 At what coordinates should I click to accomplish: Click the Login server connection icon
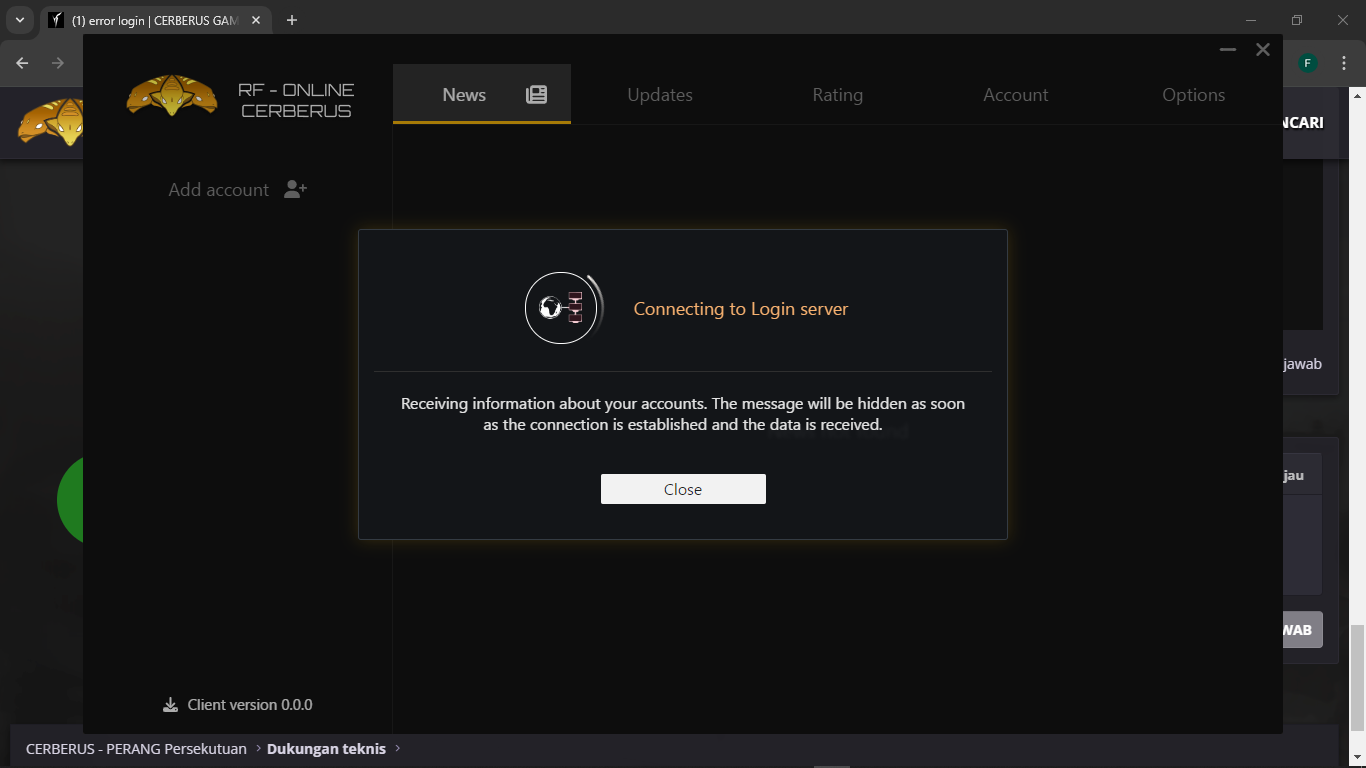click(561, 308)
